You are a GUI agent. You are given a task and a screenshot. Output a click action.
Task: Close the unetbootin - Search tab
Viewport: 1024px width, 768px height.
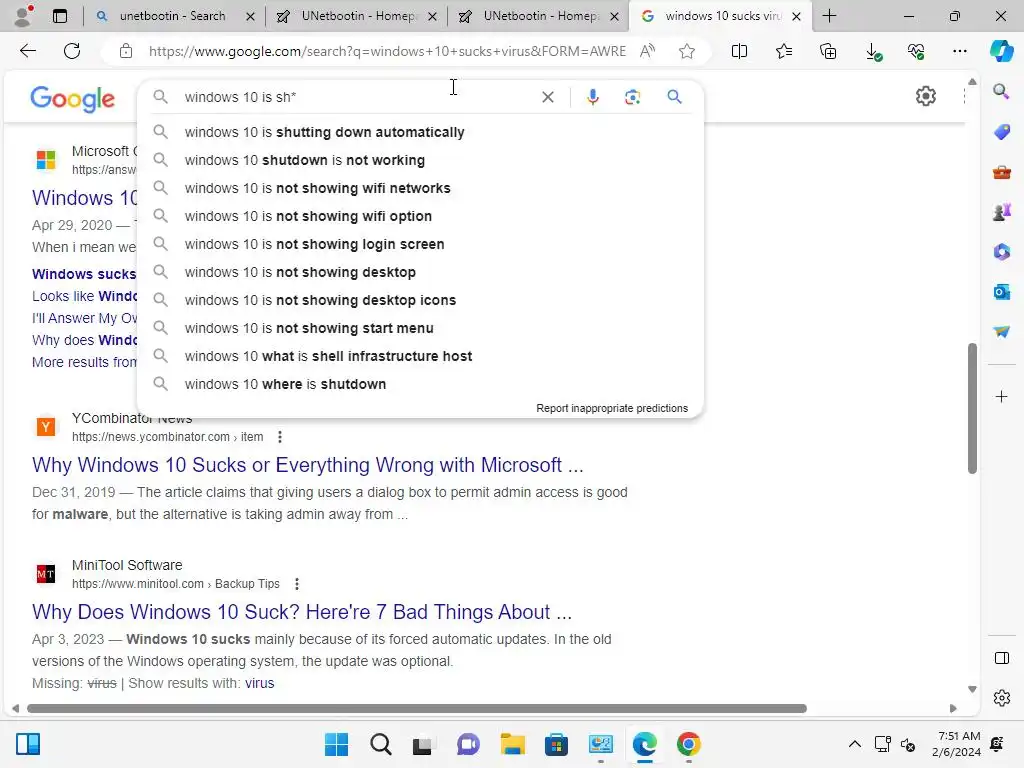pos(250,16)
